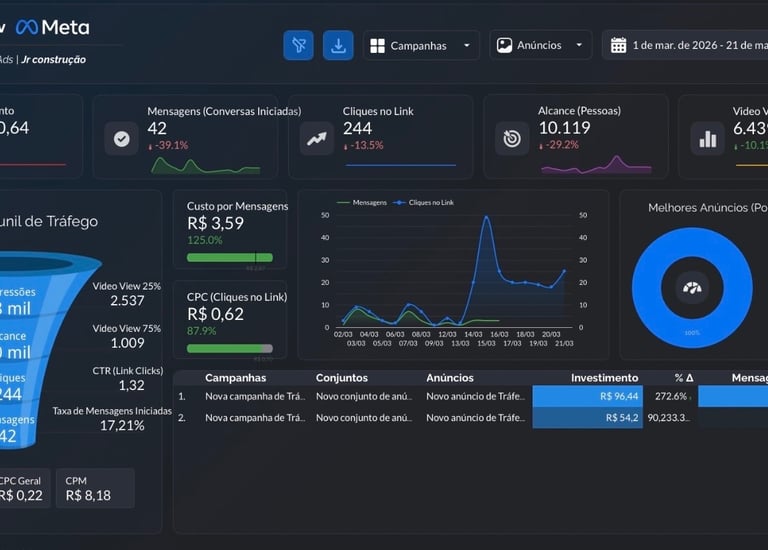Viewport: 768px width, 550px height.
Task: Click the Meta logo
Action: coord(53,27)
